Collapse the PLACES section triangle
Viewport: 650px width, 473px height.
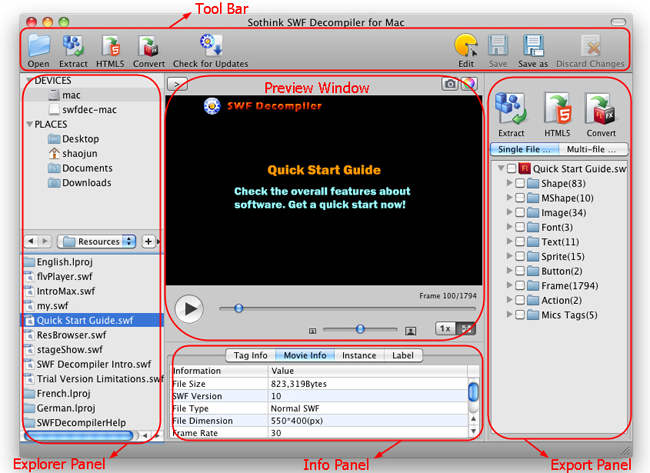coord(29,124)
